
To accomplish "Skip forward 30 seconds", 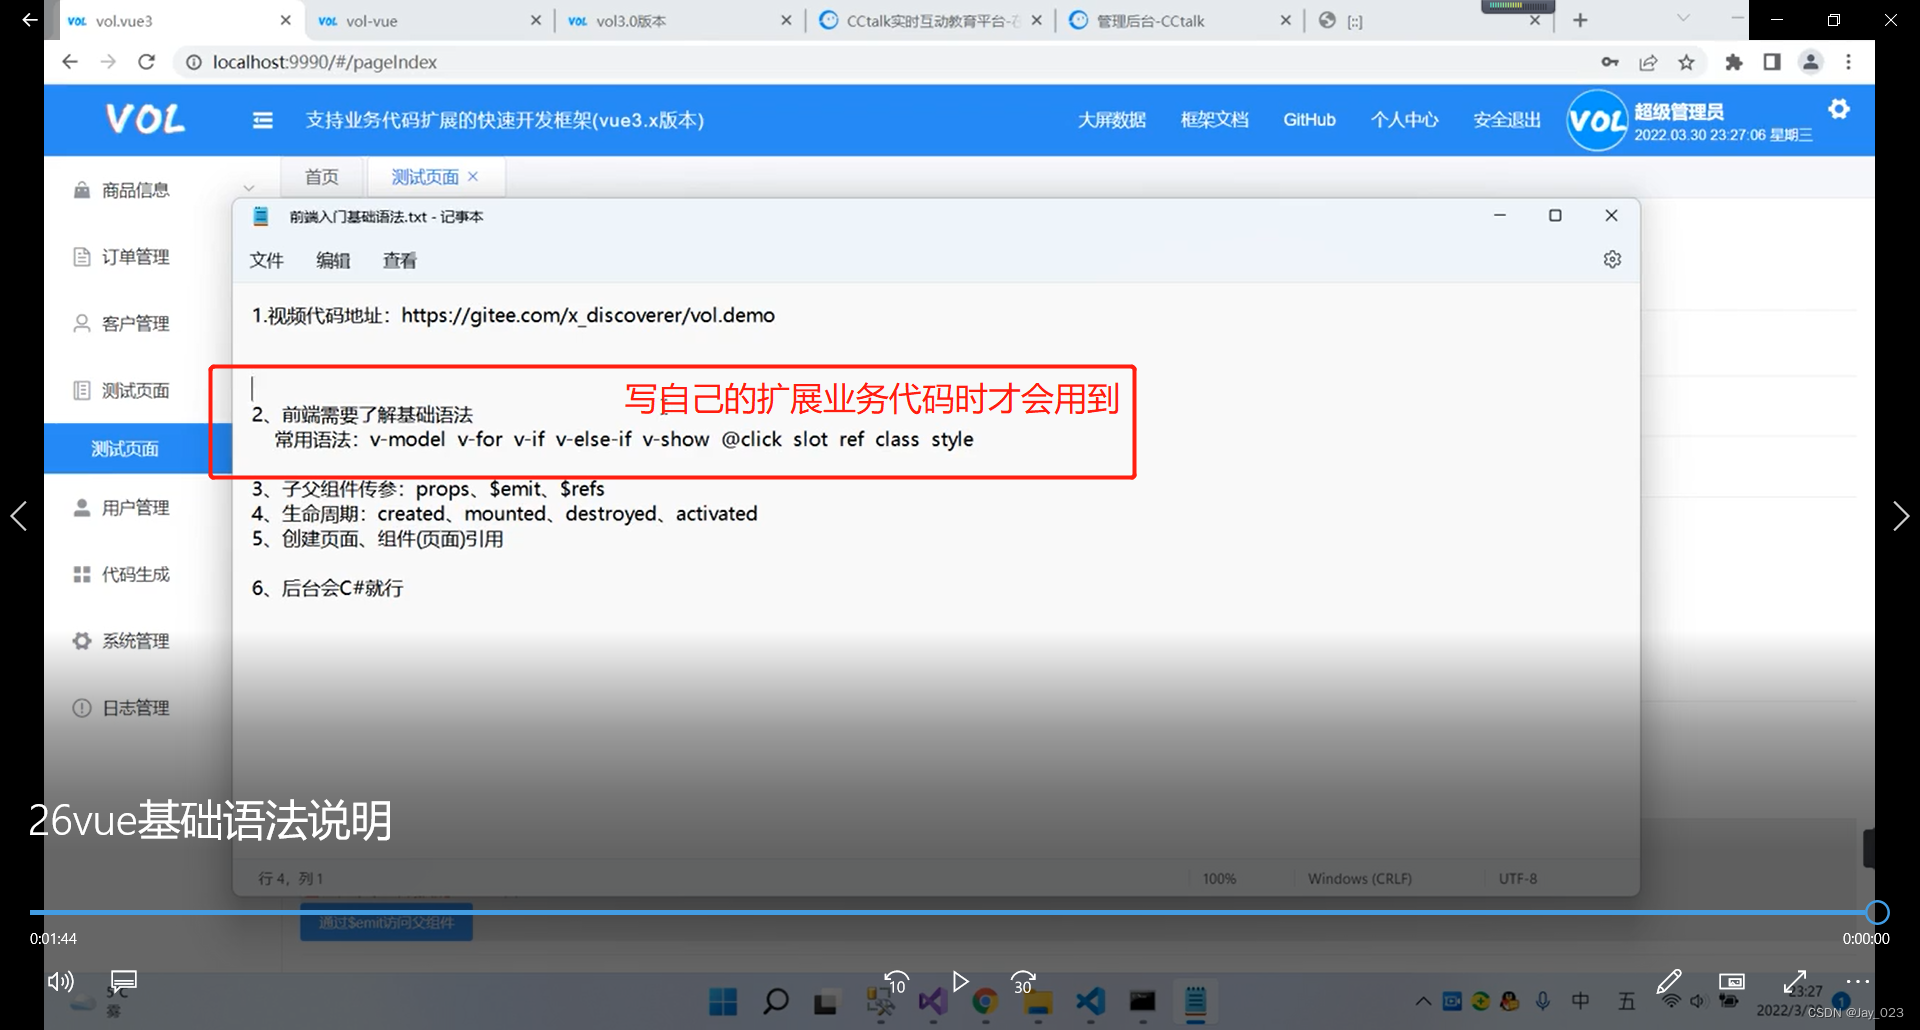I will pos(1023,982).
